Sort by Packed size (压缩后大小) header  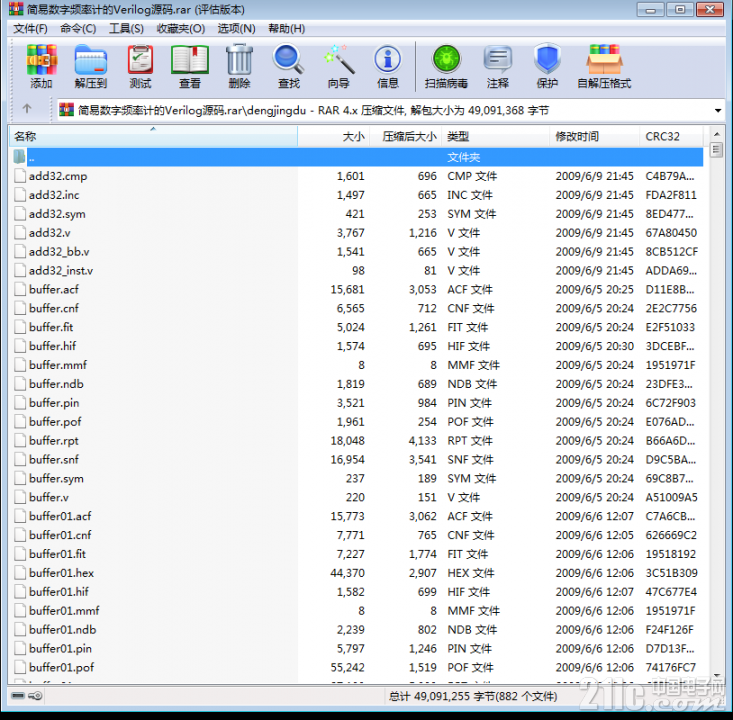(406, 136)
